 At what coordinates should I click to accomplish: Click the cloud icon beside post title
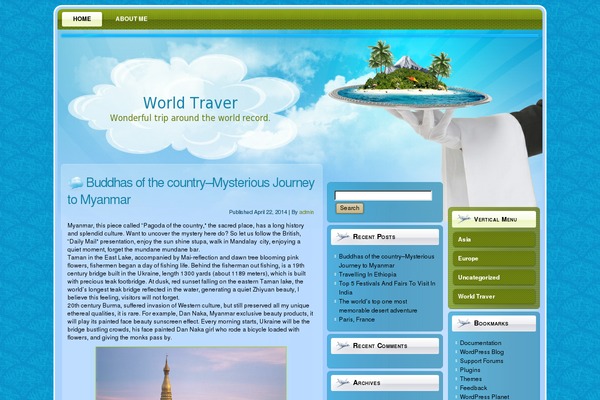75,183
